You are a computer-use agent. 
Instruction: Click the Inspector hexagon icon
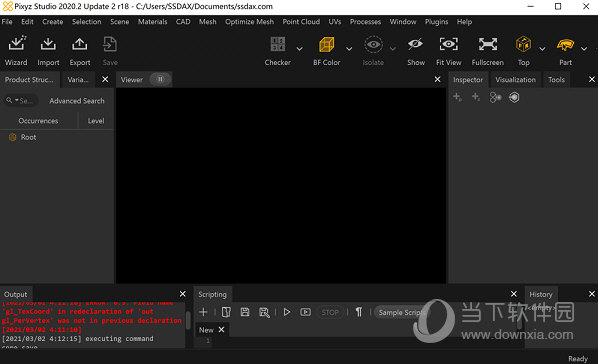(514, 97)
